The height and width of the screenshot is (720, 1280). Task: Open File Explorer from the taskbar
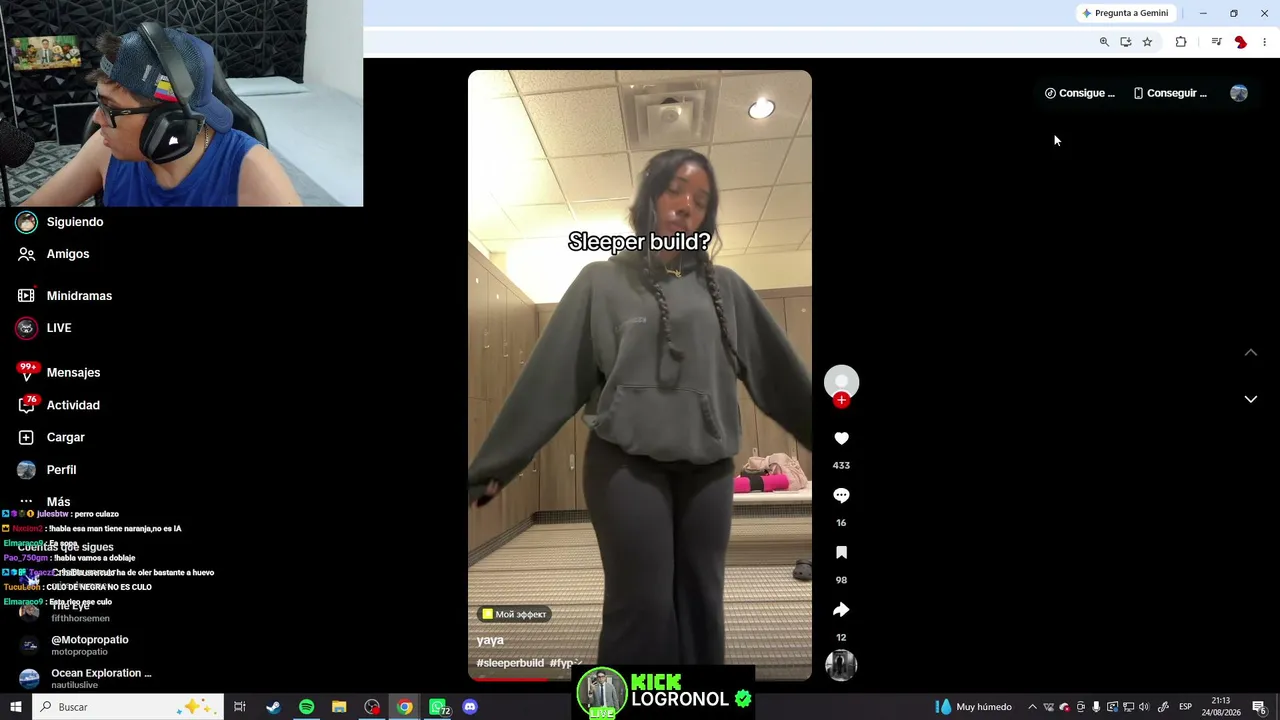pos(339,707)
